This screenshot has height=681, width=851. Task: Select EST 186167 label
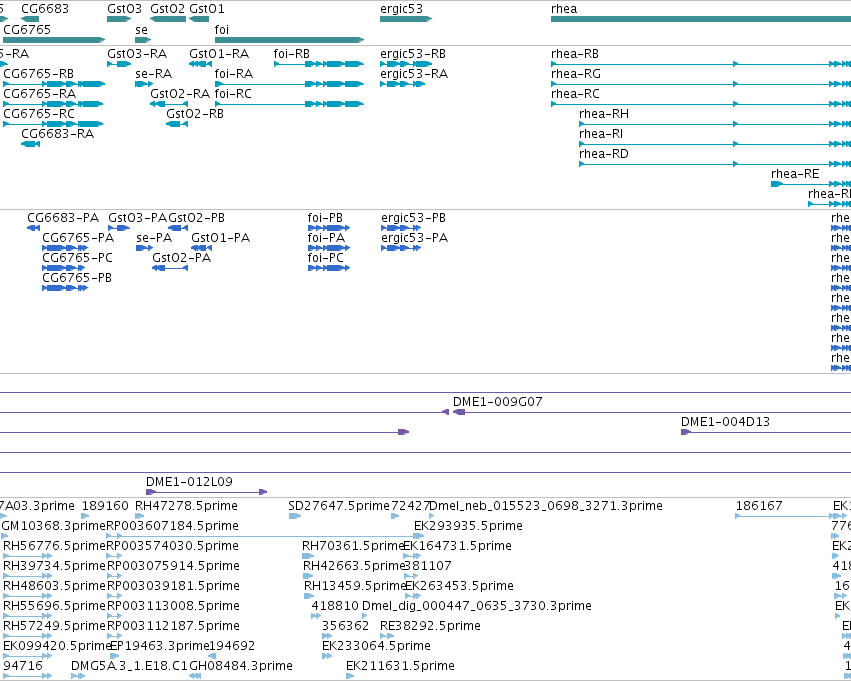[x=759, y=506]
